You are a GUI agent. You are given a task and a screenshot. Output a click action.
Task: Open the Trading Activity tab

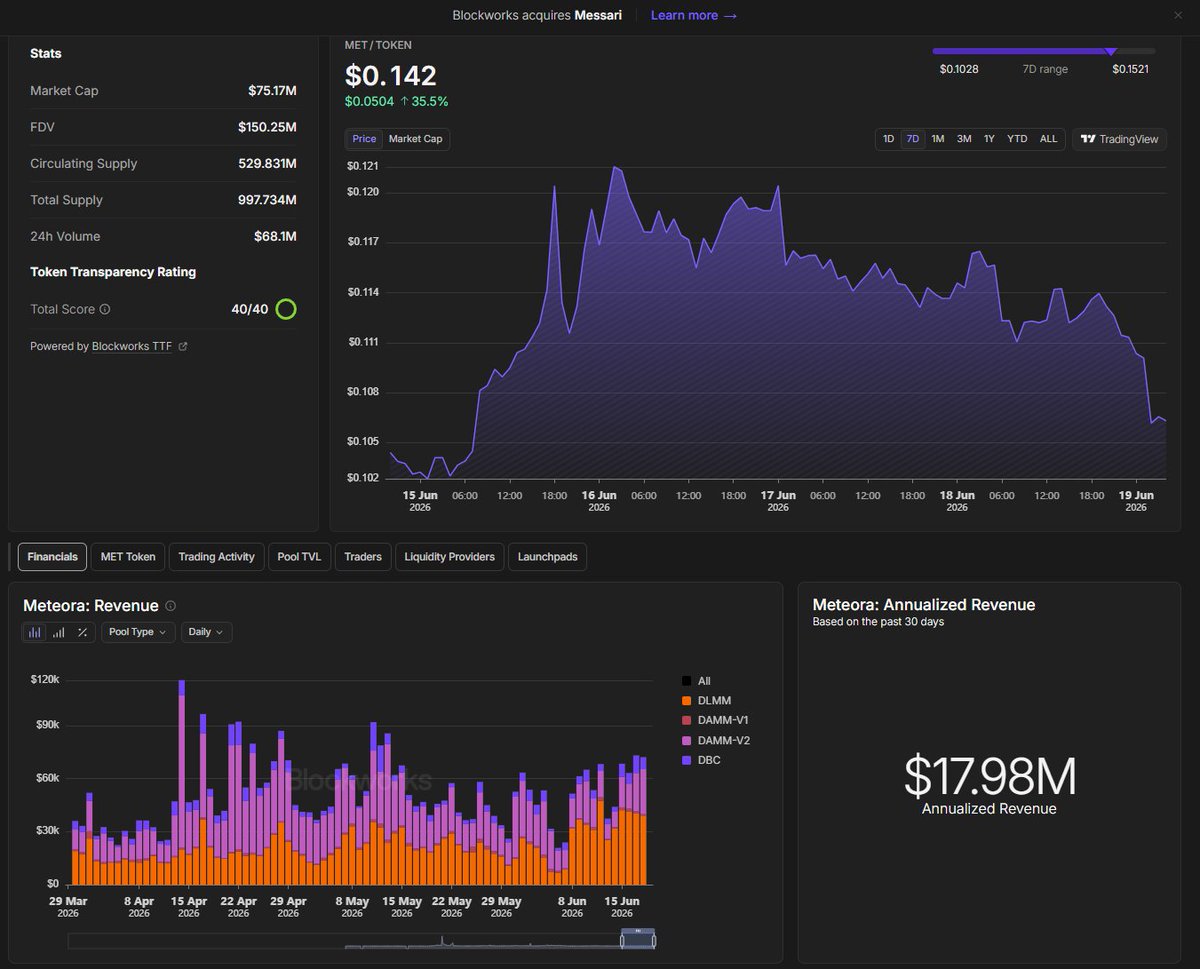click(216, 557)
